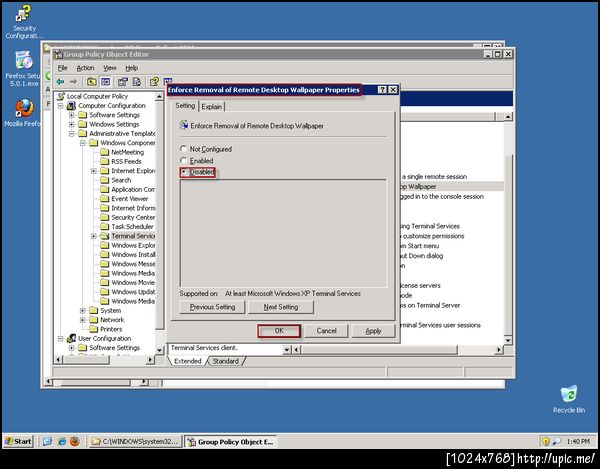
Task: Collapse the Administrative Templates node
Action: point(72,134)
